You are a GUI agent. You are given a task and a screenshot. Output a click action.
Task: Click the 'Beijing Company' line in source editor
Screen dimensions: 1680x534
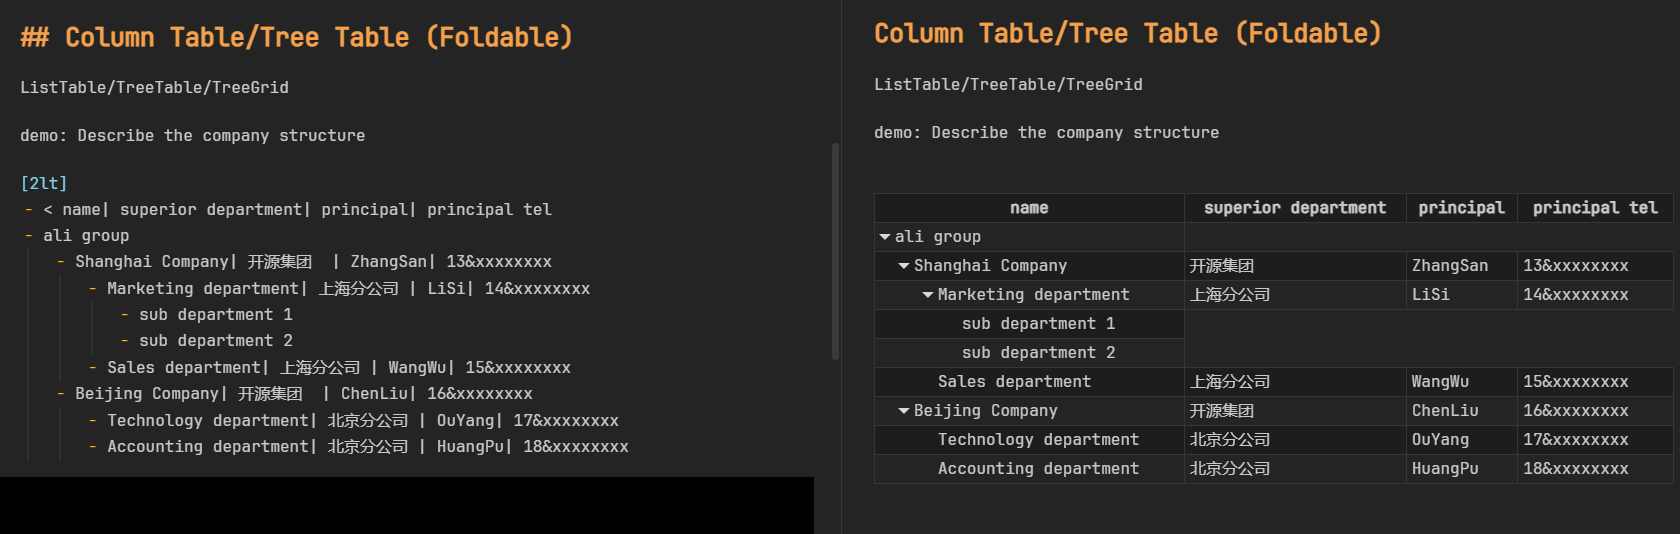pyautogui.click(x=148, y=394)
